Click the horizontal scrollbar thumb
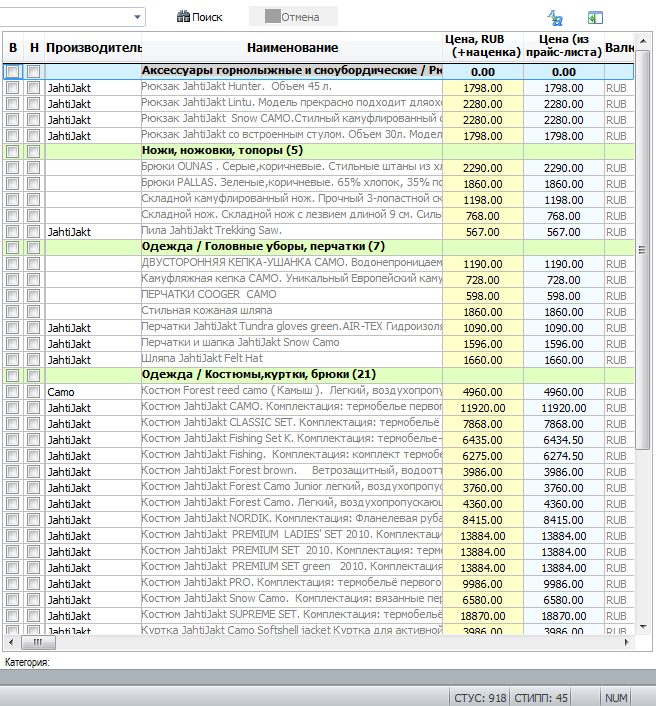The image size is (656, 706). 38,643
